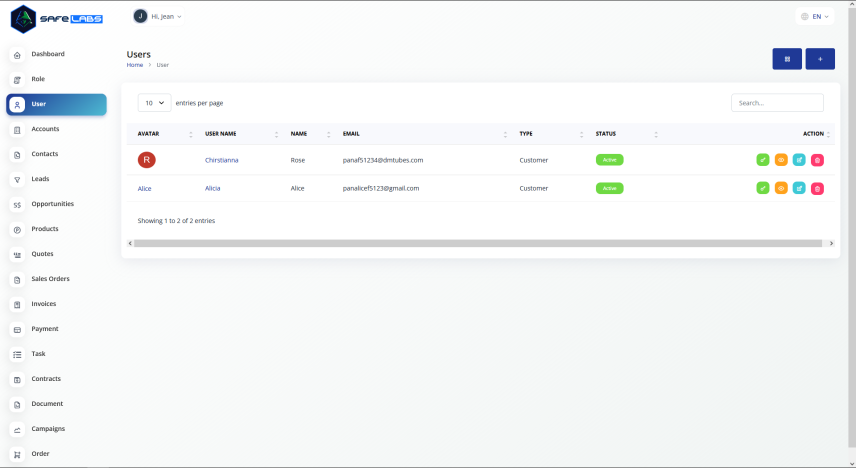
Task: Select User menu item in sidebar
Action: click(56, 104)
